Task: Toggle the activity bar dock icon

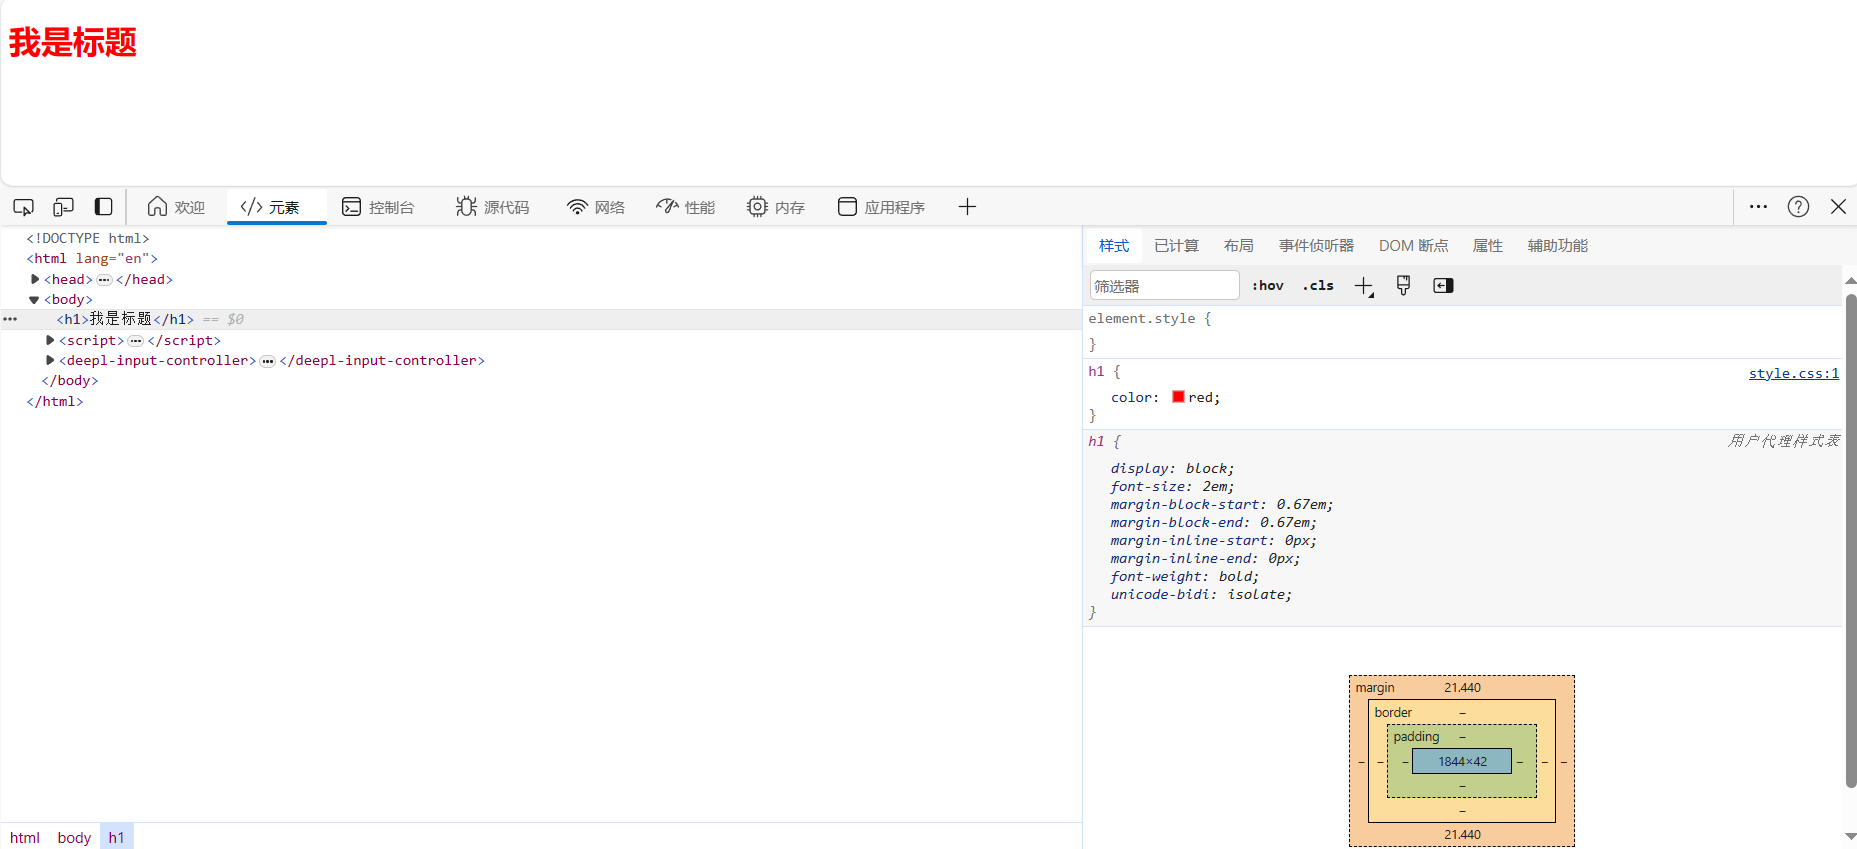Action: [103, 207]
